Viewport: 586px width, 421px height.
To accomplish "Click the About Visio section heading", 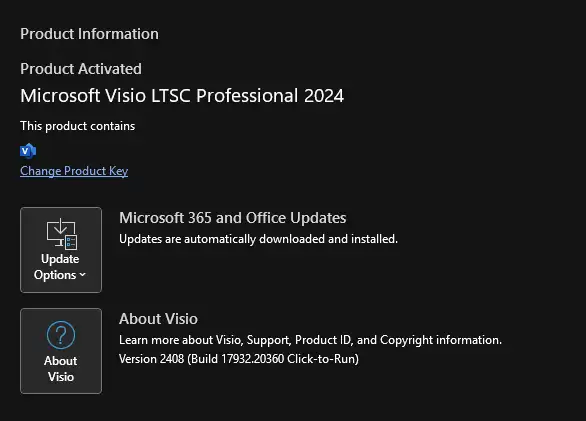I will (x=158, y=319).
